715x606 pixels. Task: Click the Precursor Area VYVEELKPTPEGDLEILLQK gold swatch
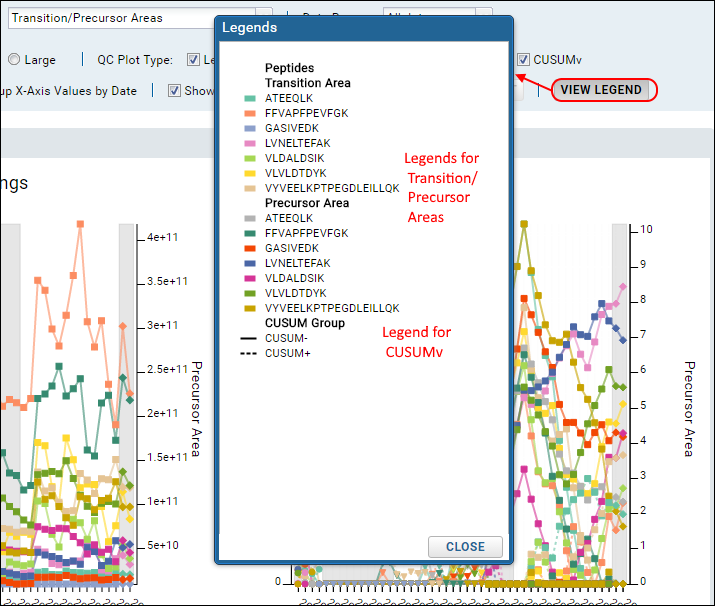pos(250,308)
